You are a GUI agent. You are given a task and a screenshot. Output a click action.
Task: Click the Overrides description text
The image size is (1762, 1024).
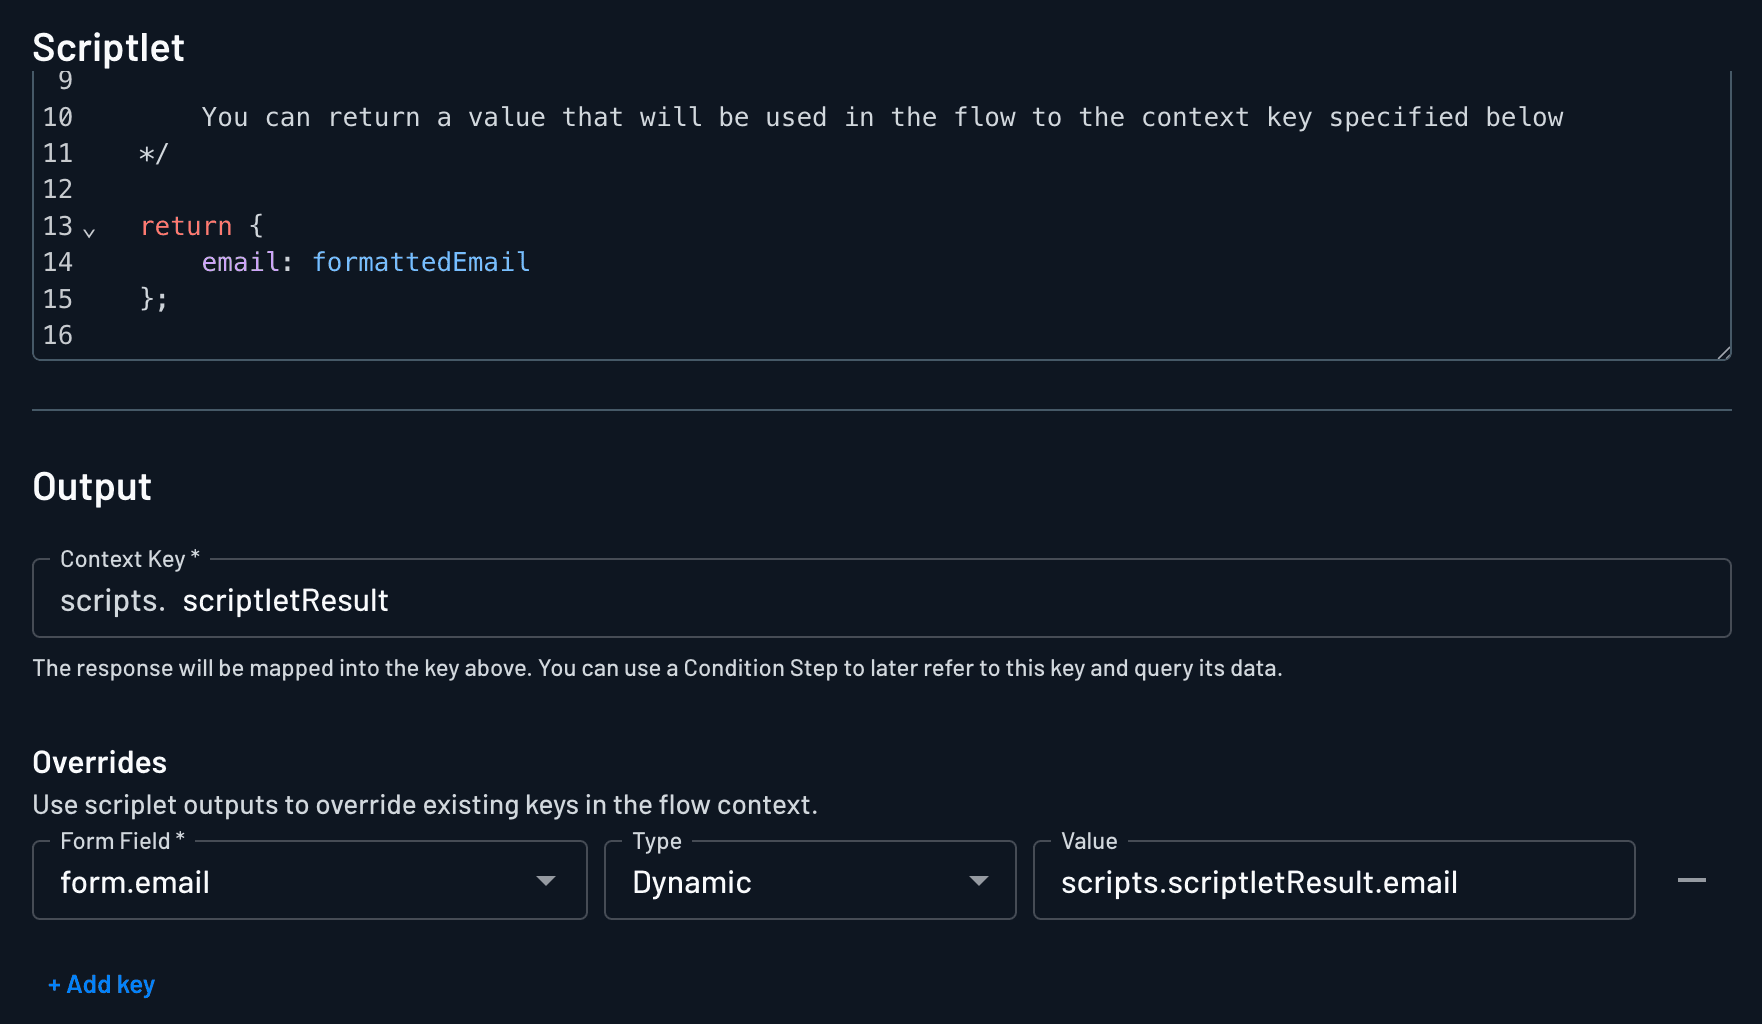[425, 805]
